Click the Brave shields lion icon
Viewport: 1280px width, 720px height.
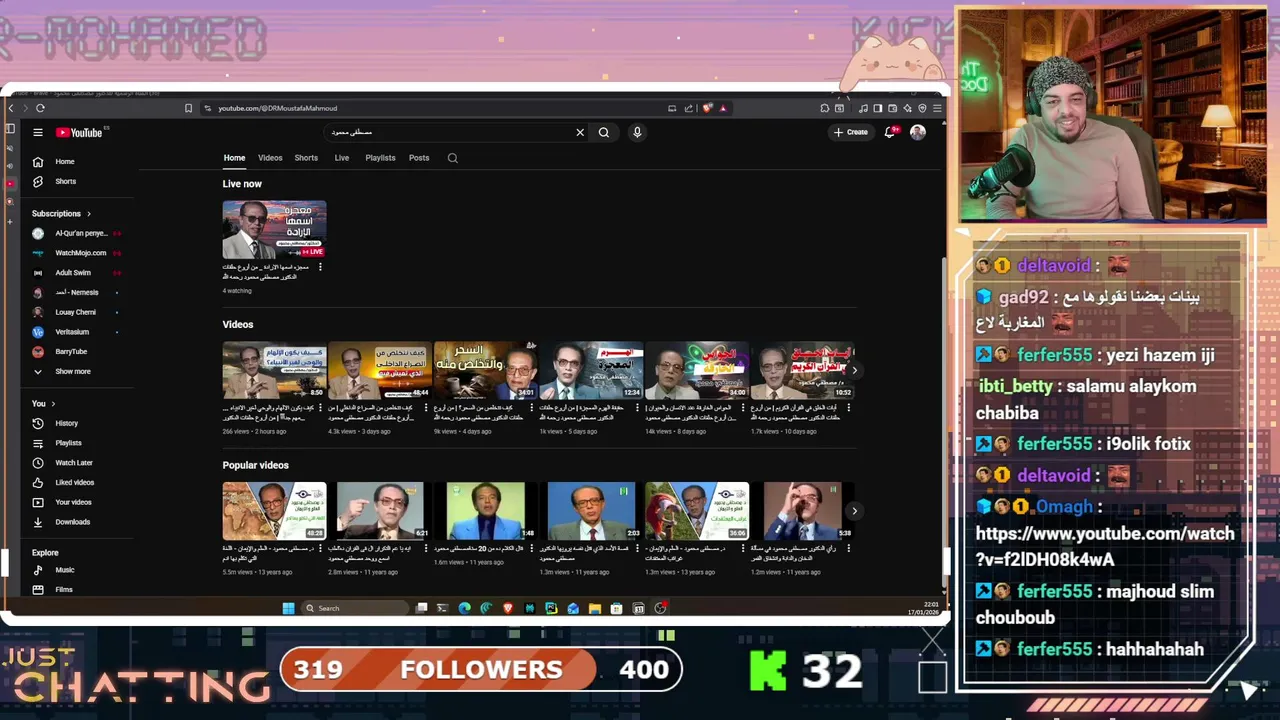[x=708, y=108]
